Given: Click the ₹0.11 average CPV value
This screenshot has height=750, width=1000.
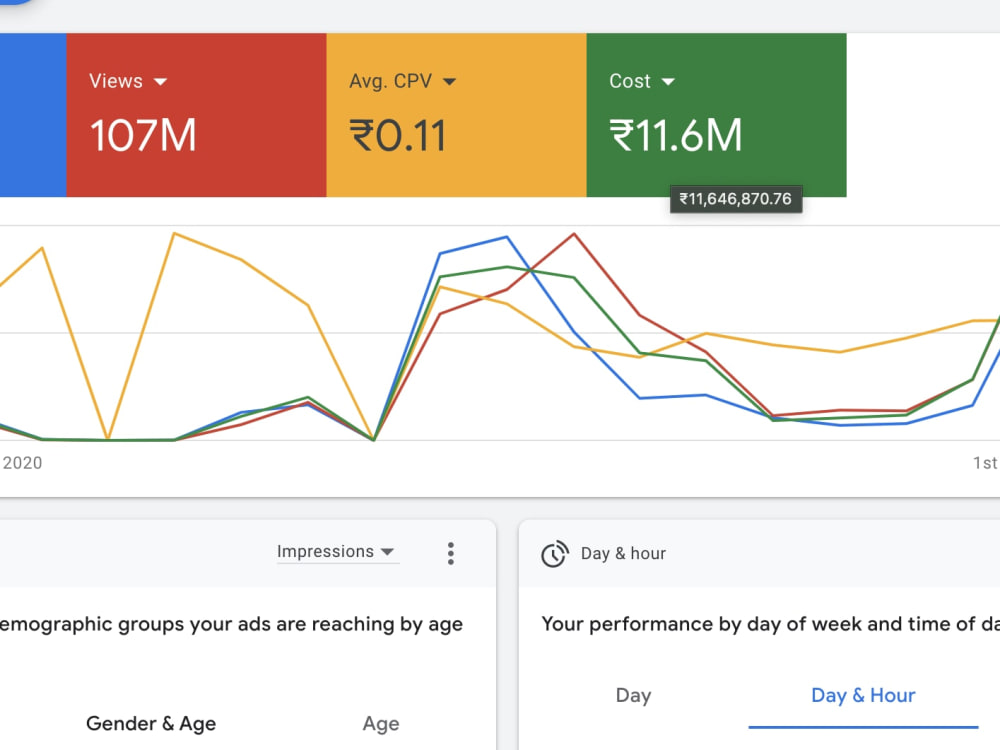Looking at the screenshot, I should (397, 135).
